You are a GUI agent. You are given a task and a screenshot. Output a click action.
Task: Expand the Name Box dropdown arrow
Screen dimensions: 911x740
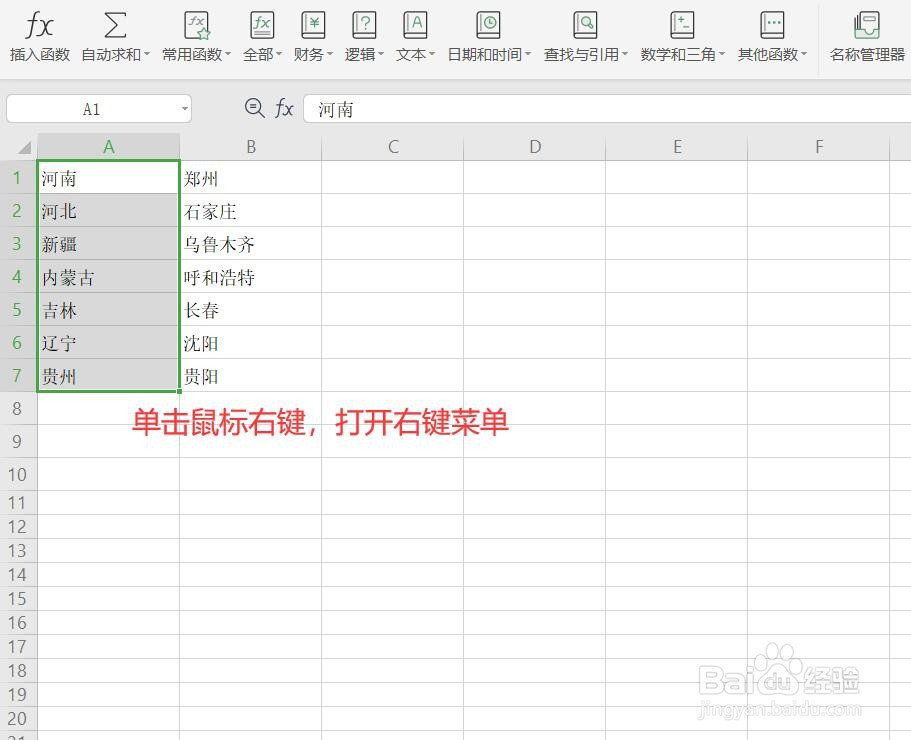coord(183,108)
